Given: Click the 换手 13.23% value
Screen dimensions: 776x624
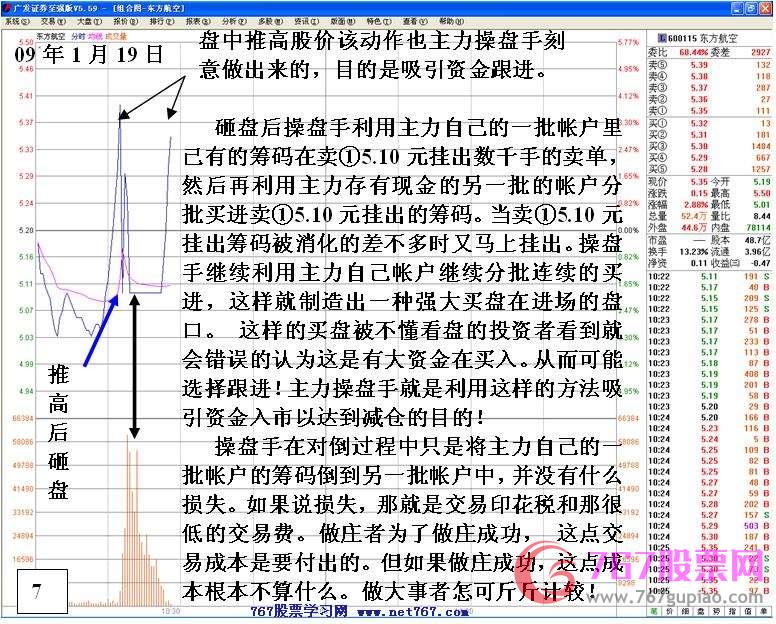Looking at the screenshot, I should pos(694,252).
